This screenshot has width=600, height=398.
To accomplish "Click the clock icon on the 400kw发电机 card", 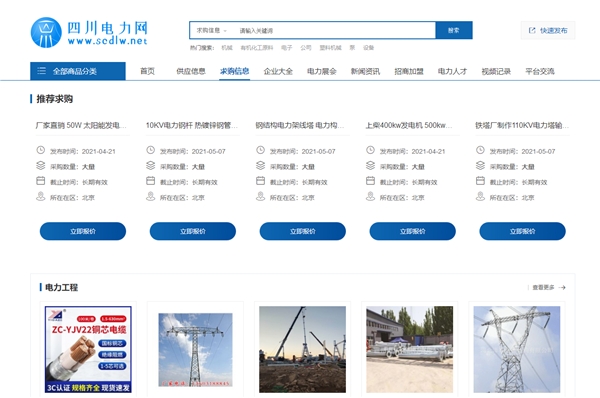I will (x=370, y=150).
